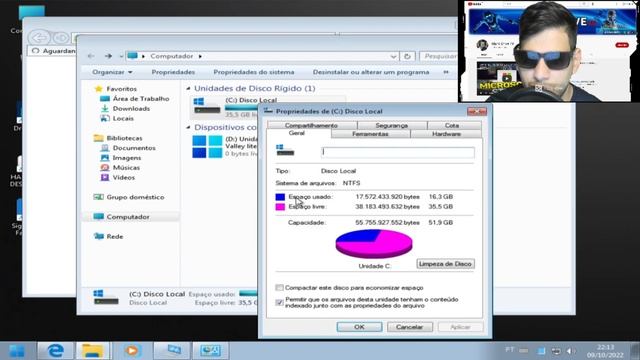The image size is (640, 360).
Task: Click the volume speaker tray icon
Action: click(571, 351)
